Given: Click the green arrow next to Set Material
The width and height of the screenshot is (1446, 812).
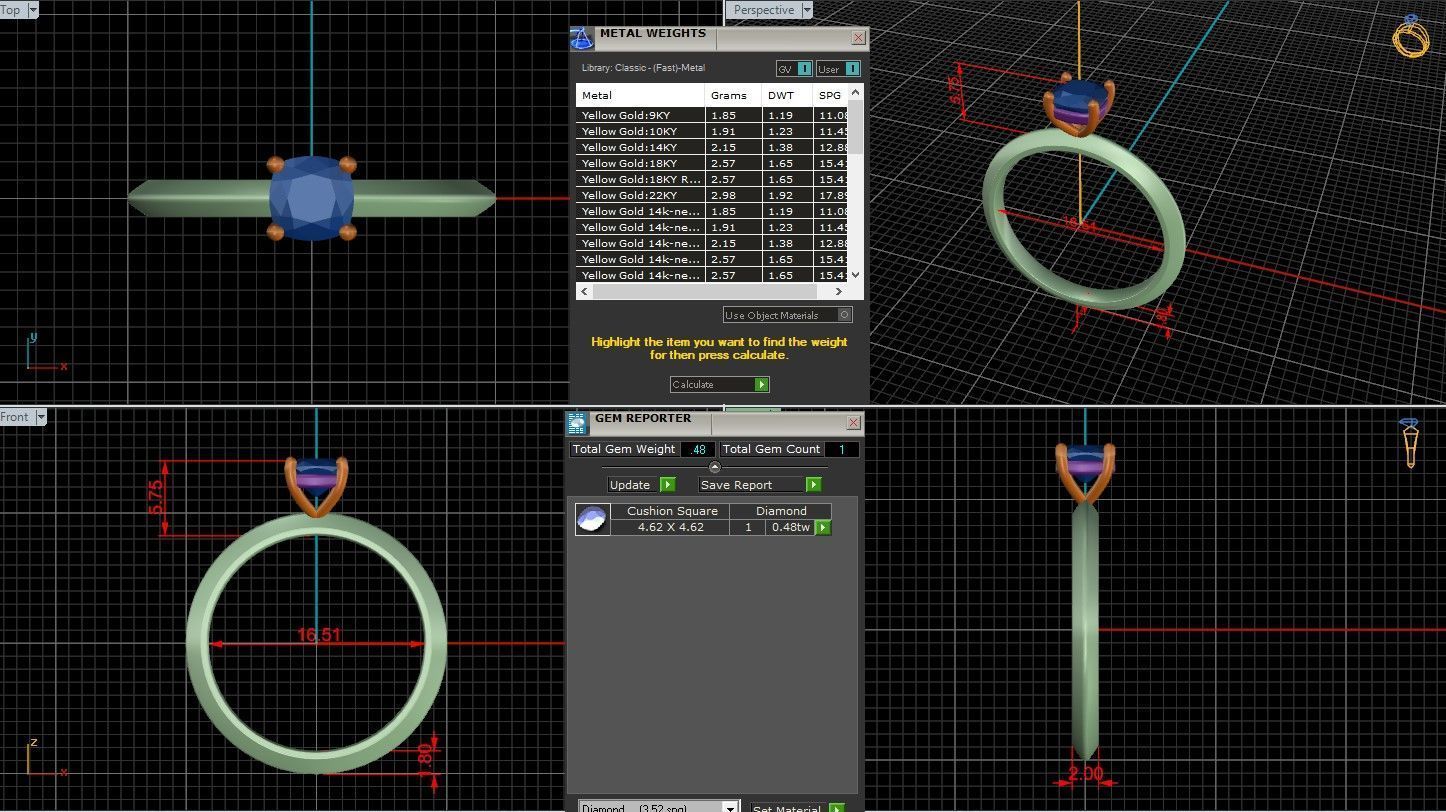Looking at the screenshot, I should 837,808.
